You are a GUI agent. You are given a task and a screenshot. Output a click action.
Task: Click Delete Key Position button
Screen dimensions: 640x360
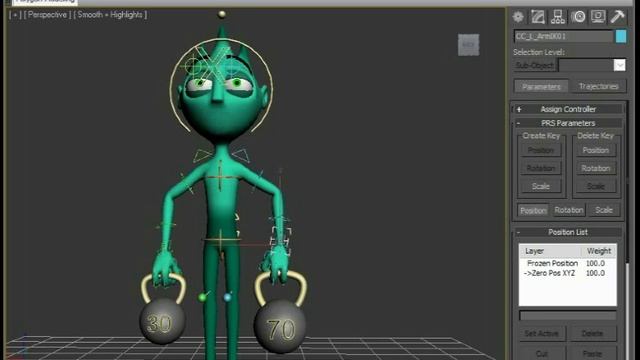596,150
